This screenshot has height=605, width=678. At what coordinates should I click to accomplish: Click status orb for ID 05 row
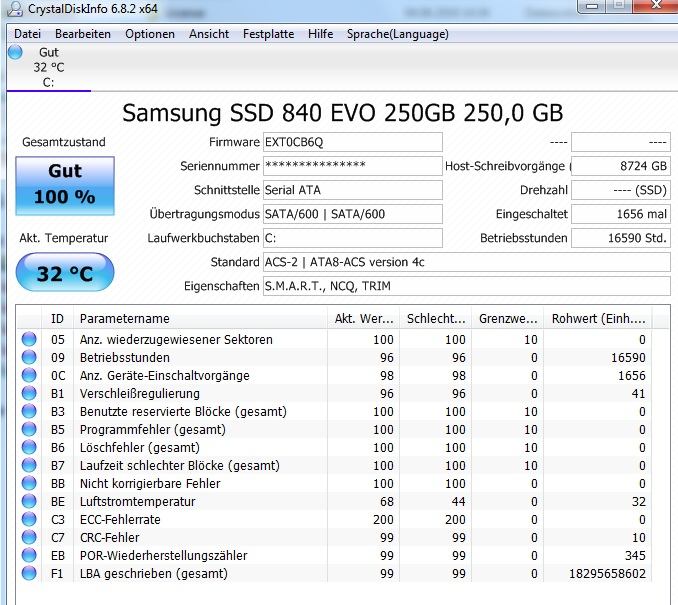pyautogui.click(x=29, y=339)
